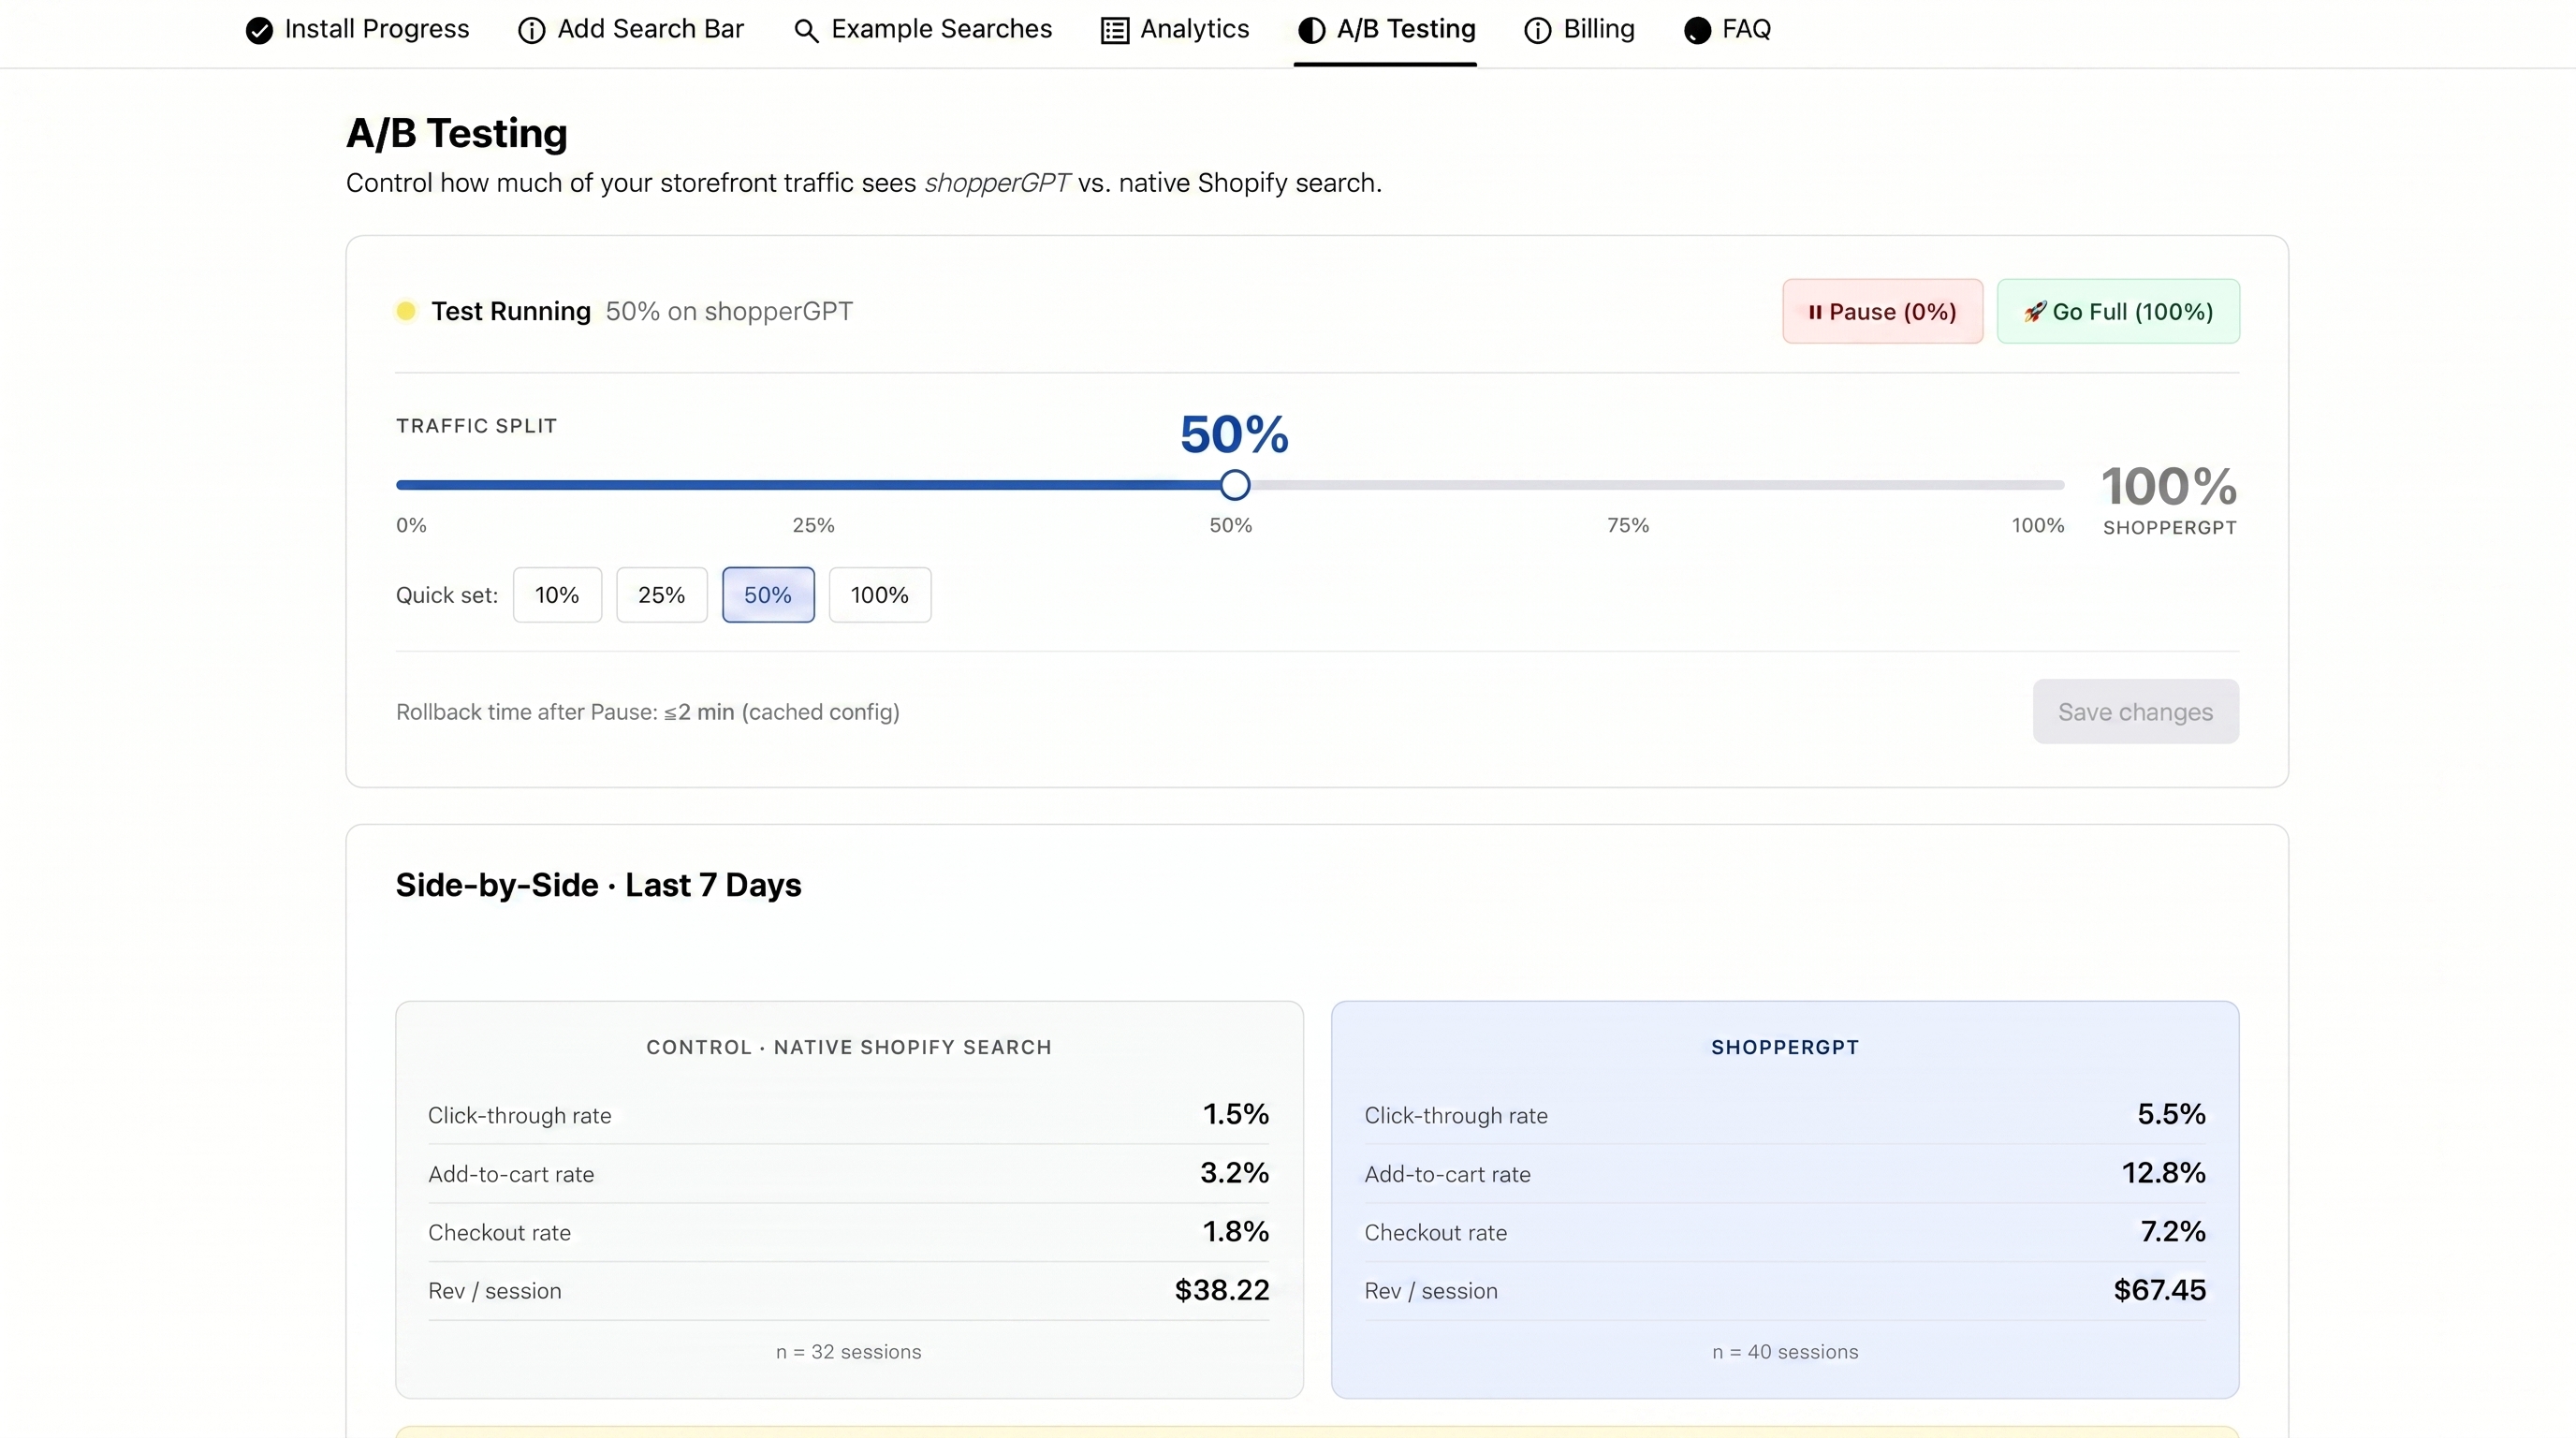Image resolution: width=2576 pixels, height=1438 pixels.
Task: Quick set traffic to 25%
Action: tap(661, 595)
